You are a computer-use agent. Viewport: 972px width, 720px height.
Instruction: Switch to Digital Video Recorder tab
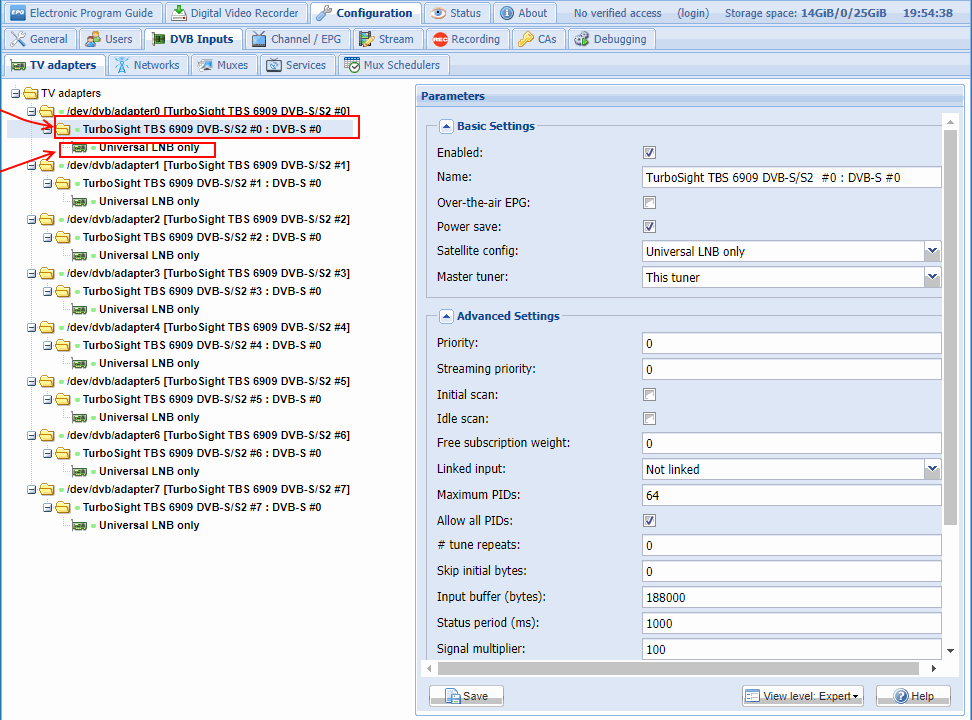[235, 13]
